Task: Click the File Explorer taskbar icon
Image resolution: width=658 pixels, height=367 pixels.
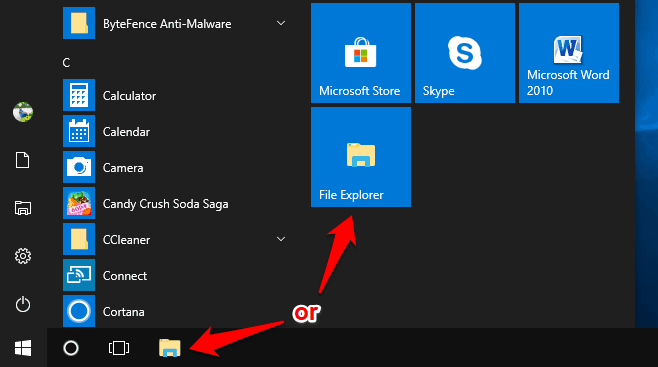Action: point(170,348)
